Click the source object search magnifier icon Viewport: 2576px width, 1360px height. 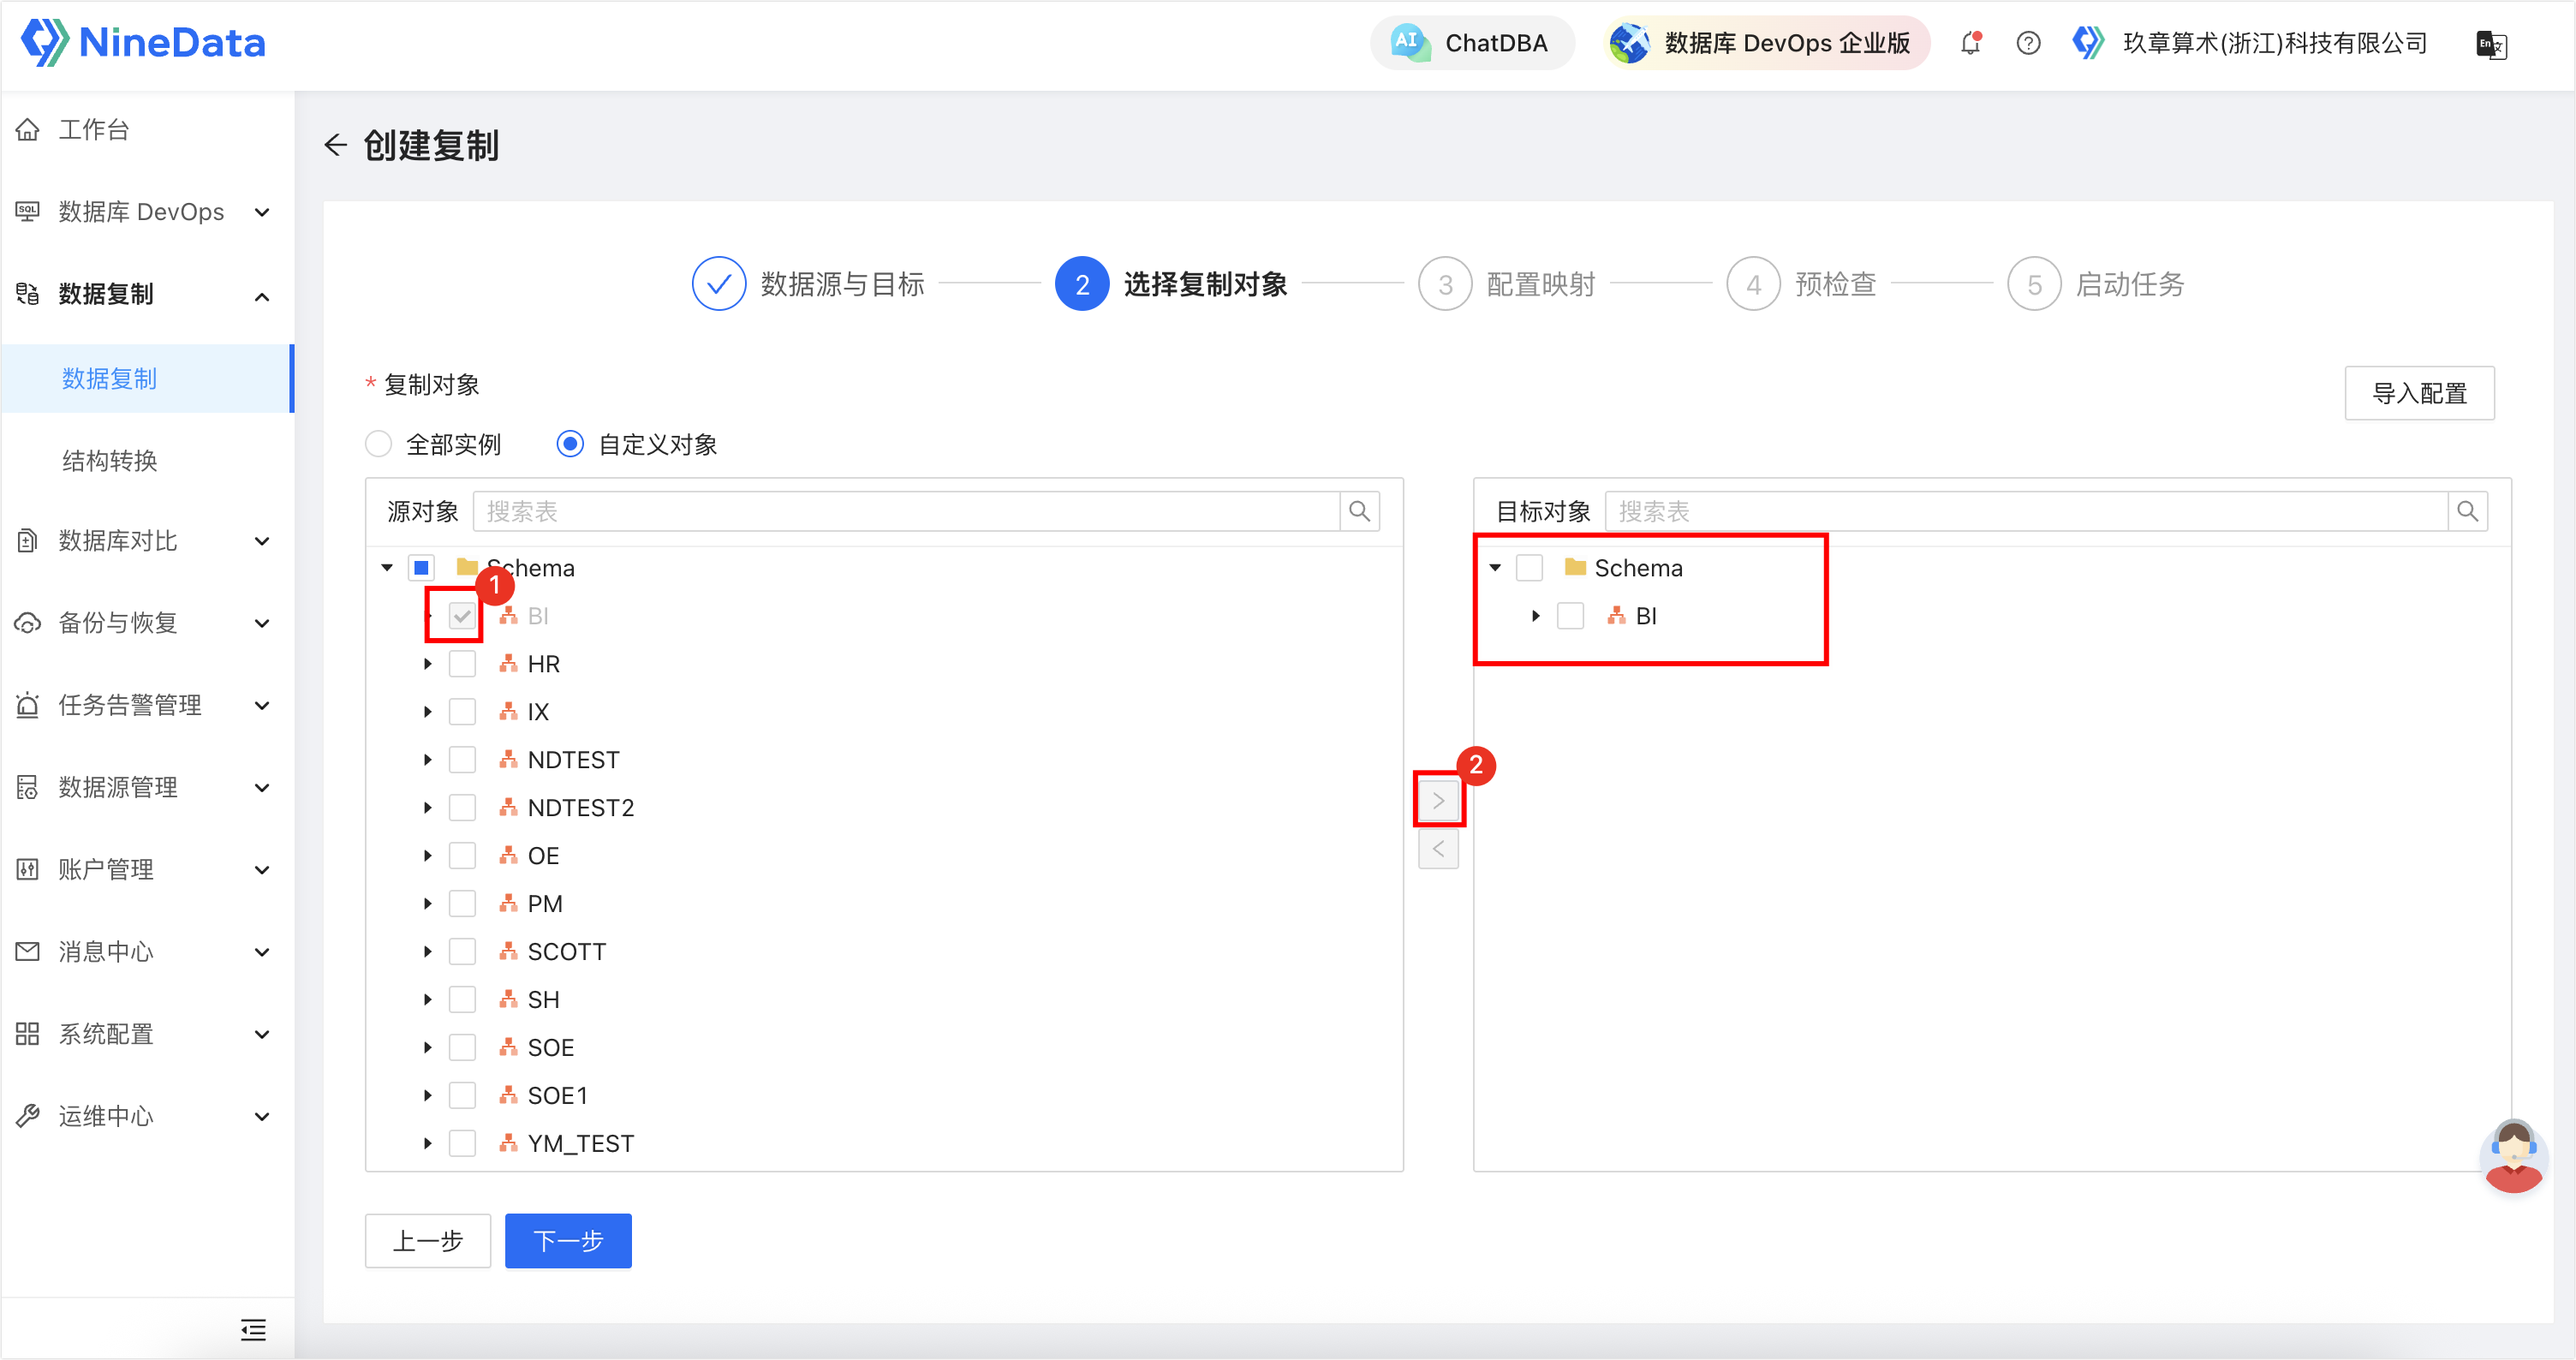pyautogui.click(x=1359, y=511)
